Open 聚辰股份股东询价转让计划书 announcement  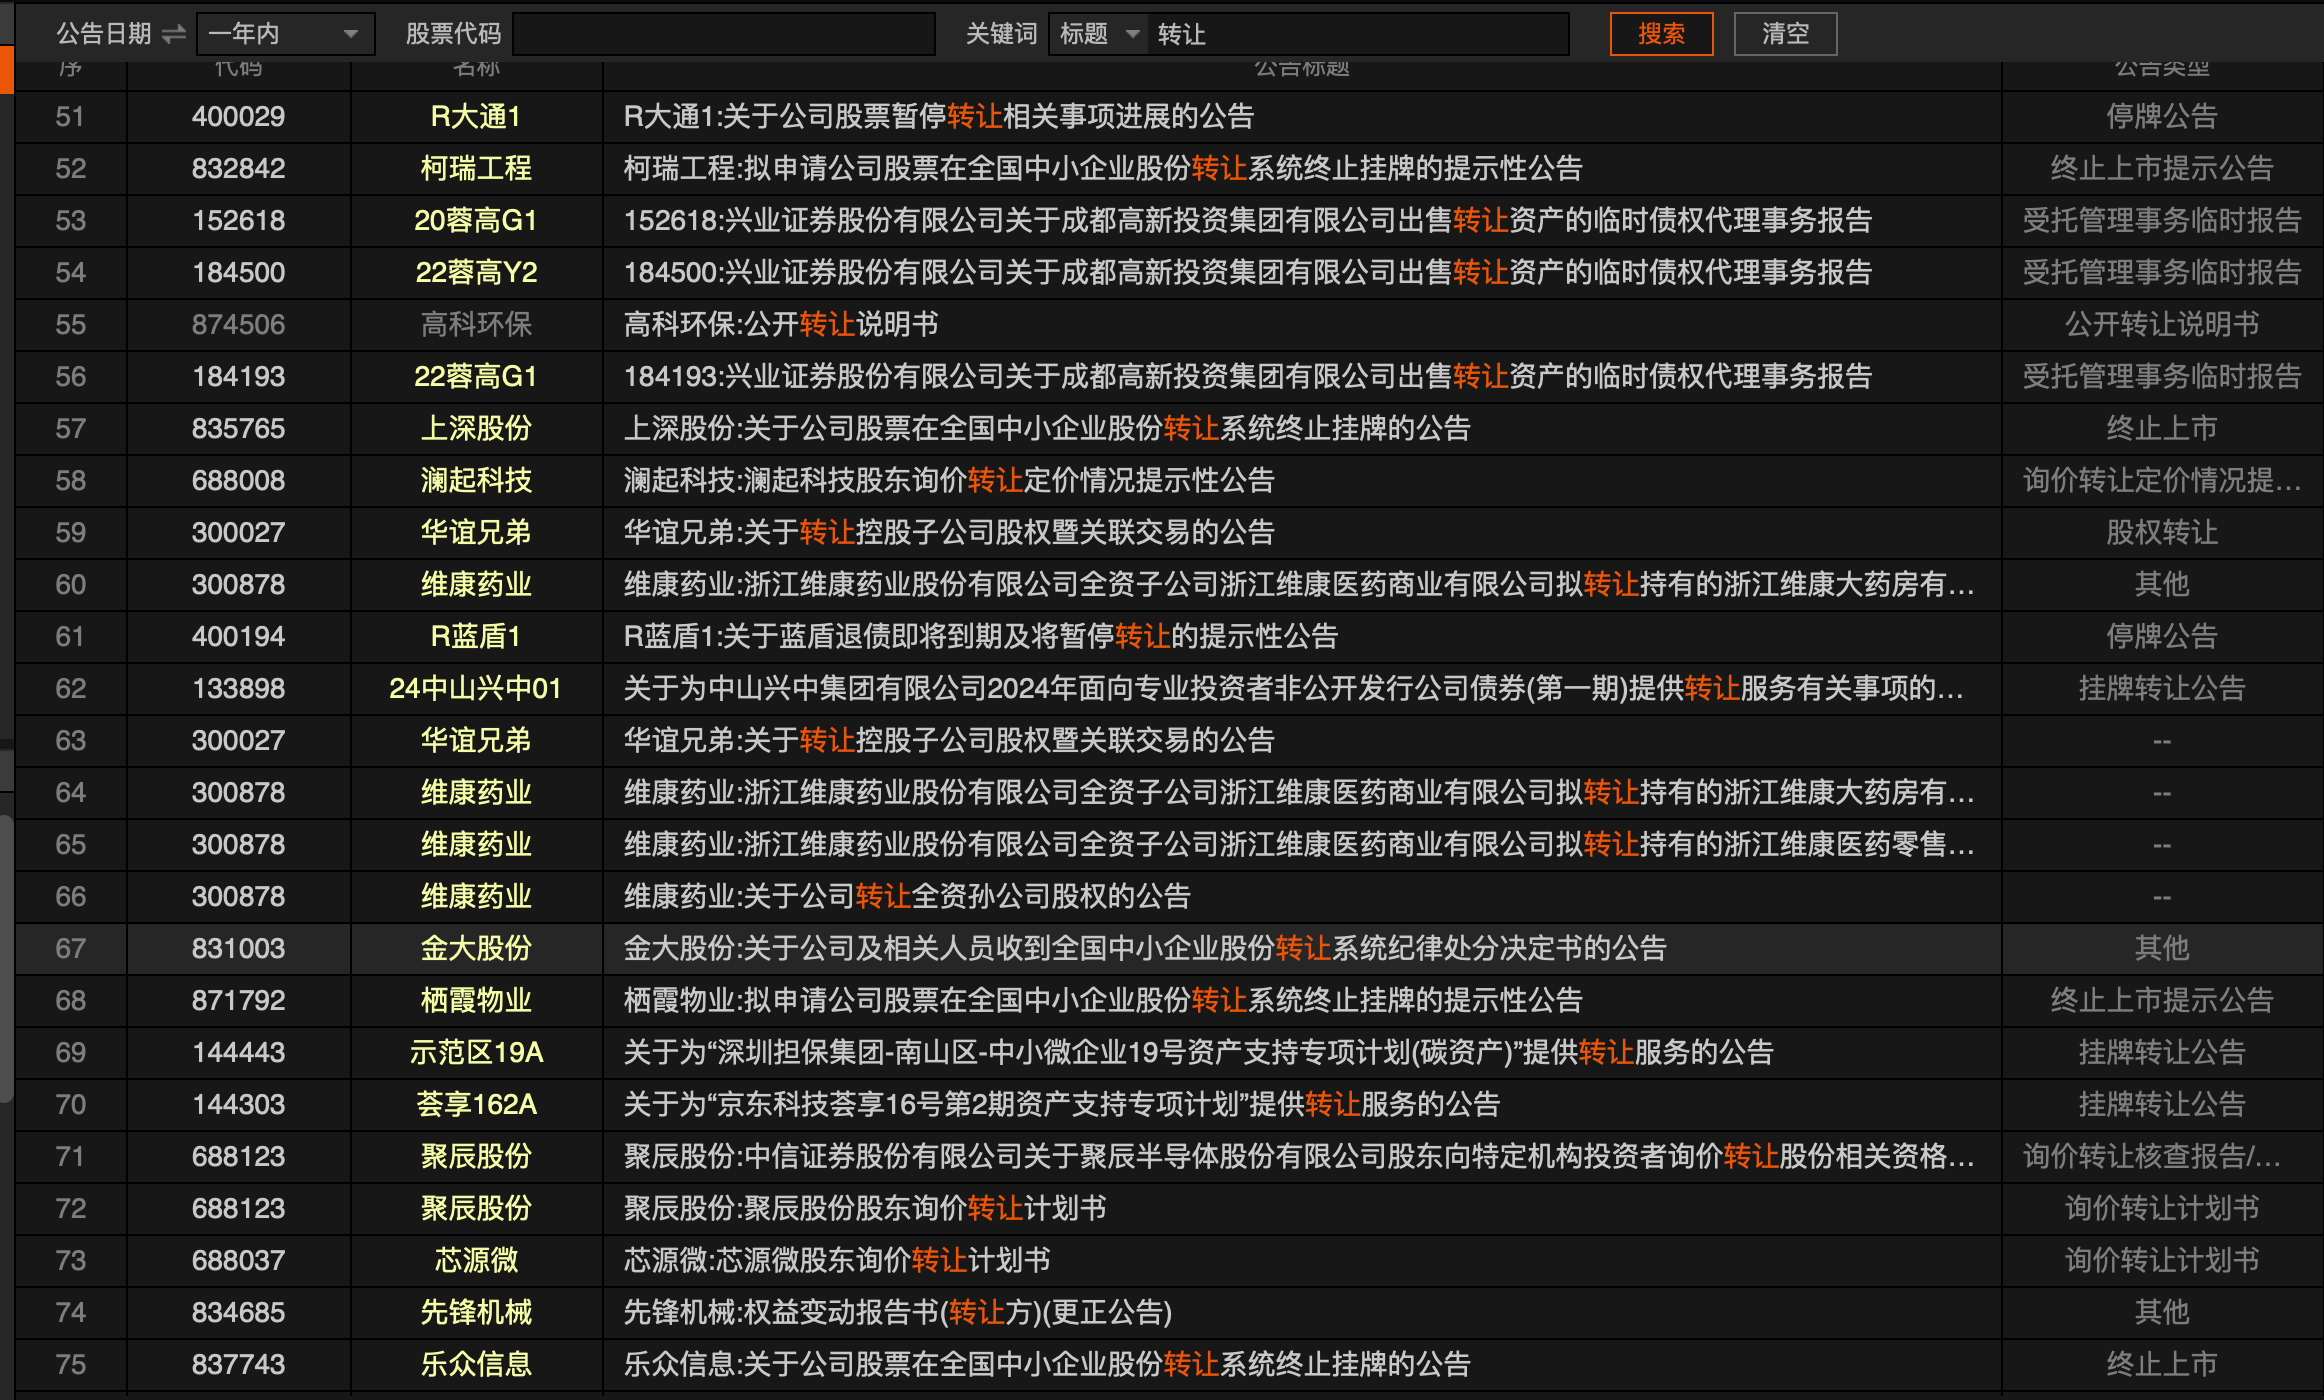[865, 1208]
